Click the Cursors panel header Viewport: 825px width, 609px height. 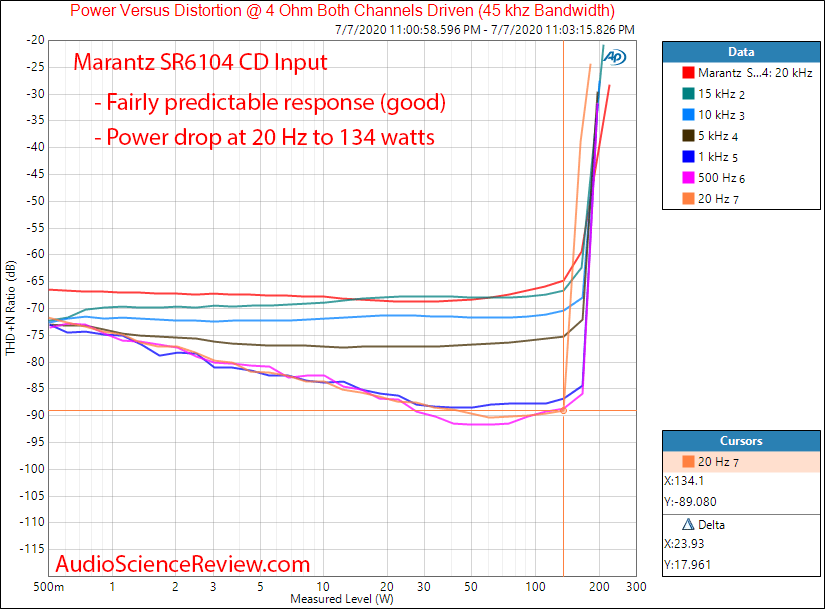pos(741,441)
